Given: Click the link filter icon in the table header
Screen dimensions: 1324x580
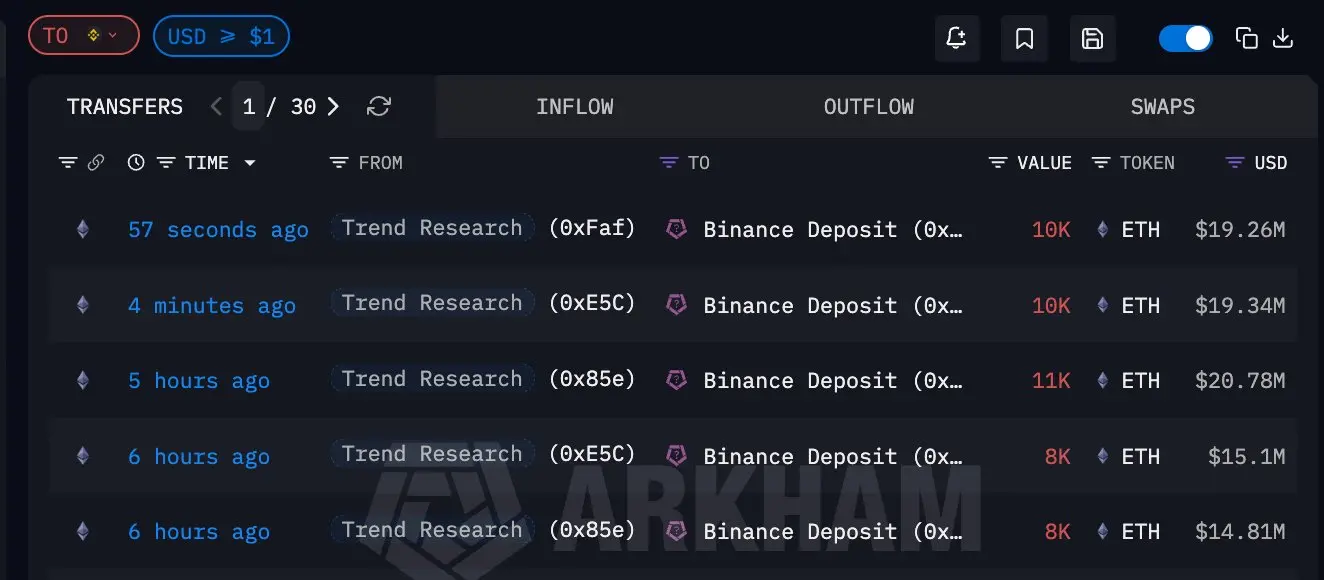Looking at the screenshot, I should pyautogui.click(x=95, y=161).
